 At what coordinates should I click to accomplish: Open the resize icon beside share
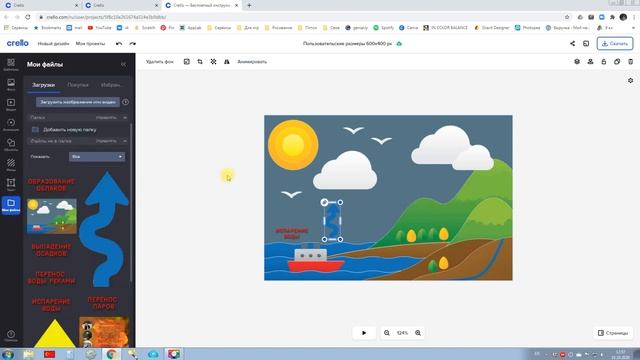586,44
